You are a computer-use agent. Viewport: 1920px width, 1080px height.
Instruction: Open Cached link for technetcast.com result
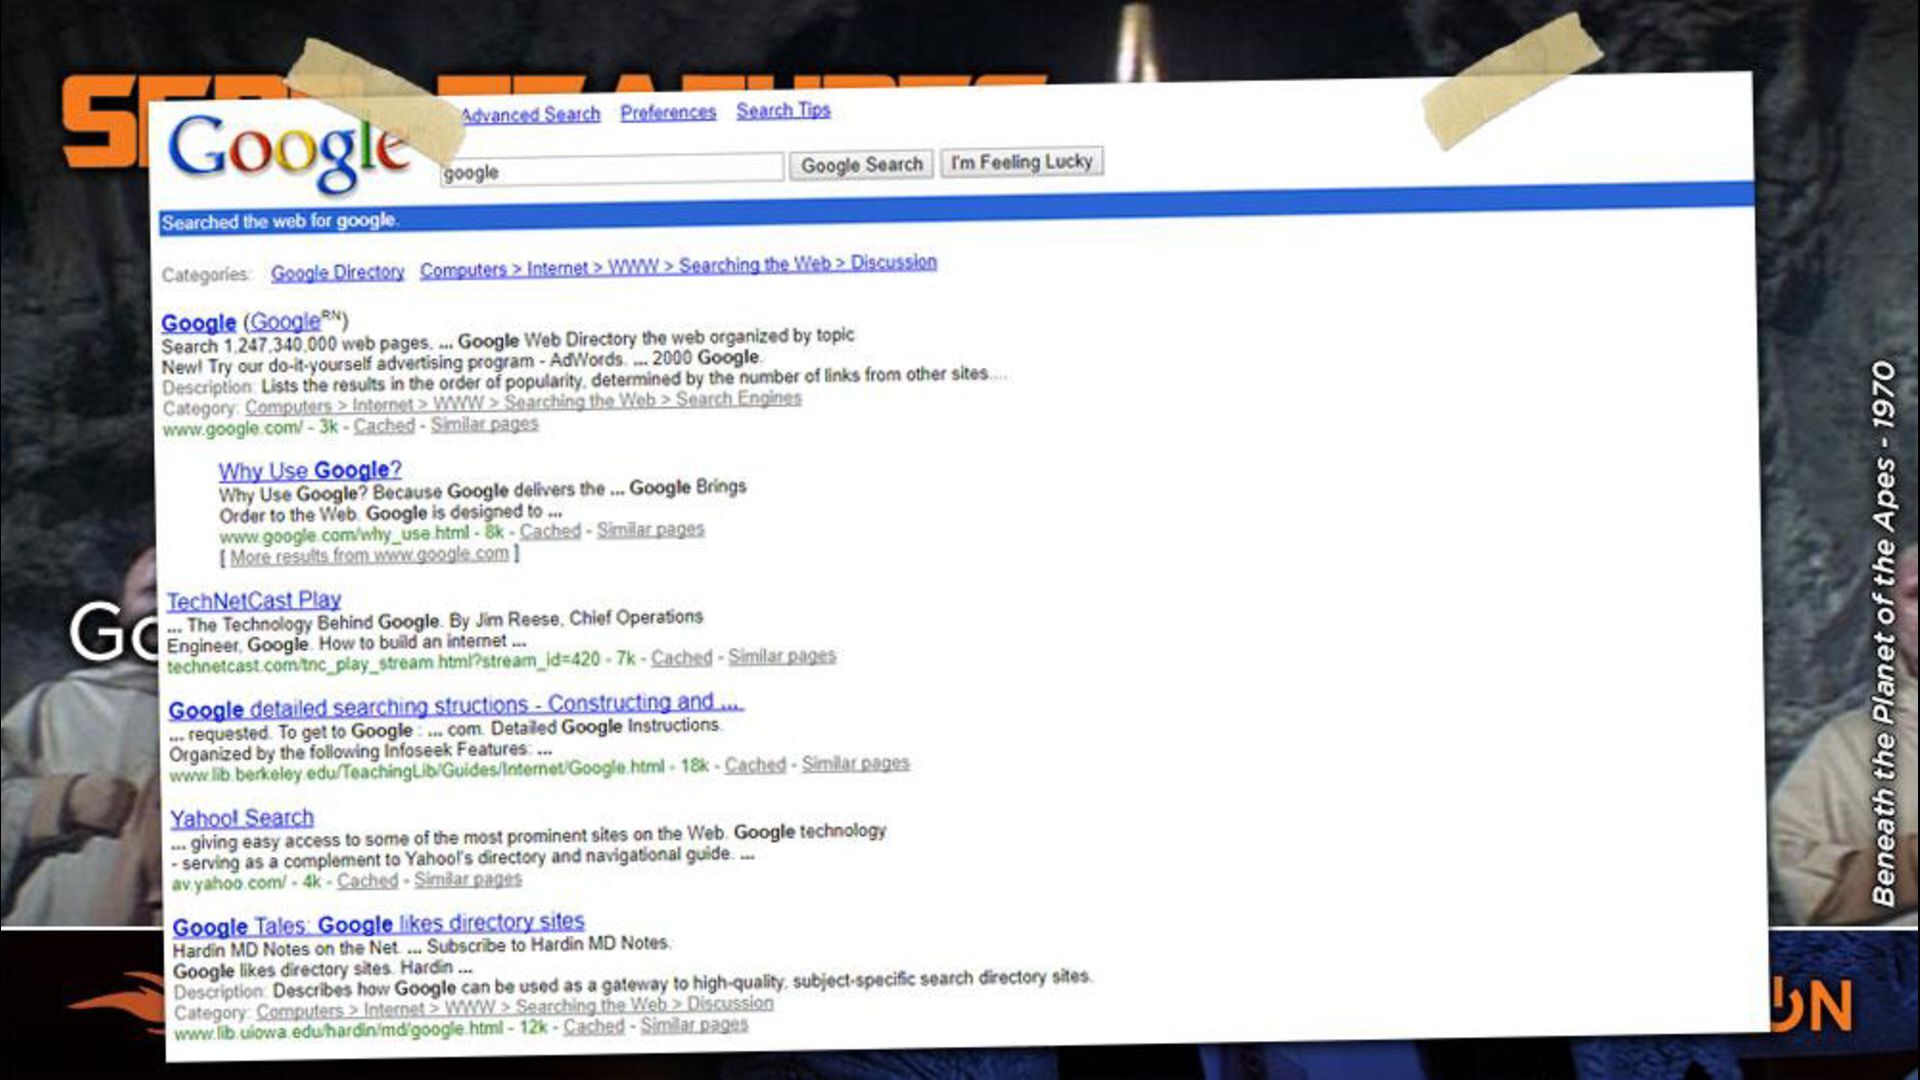[x=681, y=658]
